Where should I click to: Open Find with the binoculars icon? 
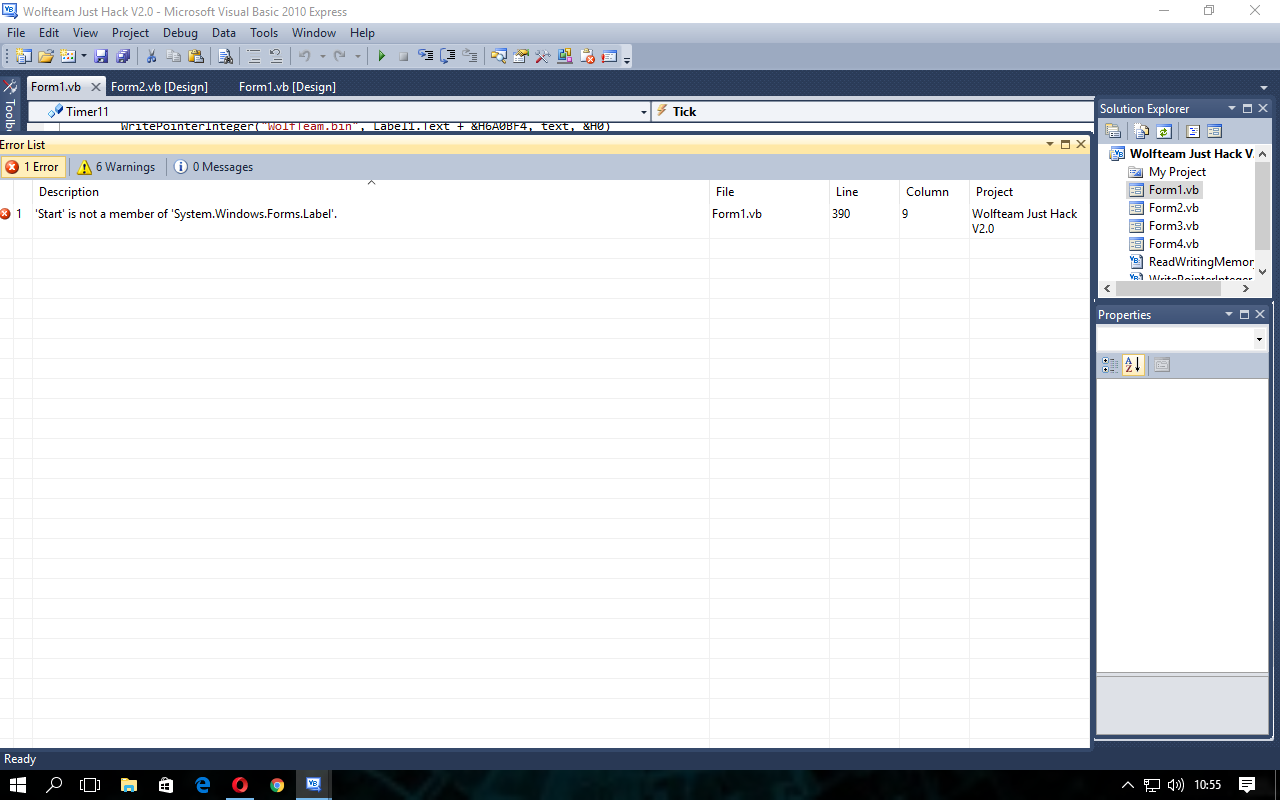tap(225, 56)
